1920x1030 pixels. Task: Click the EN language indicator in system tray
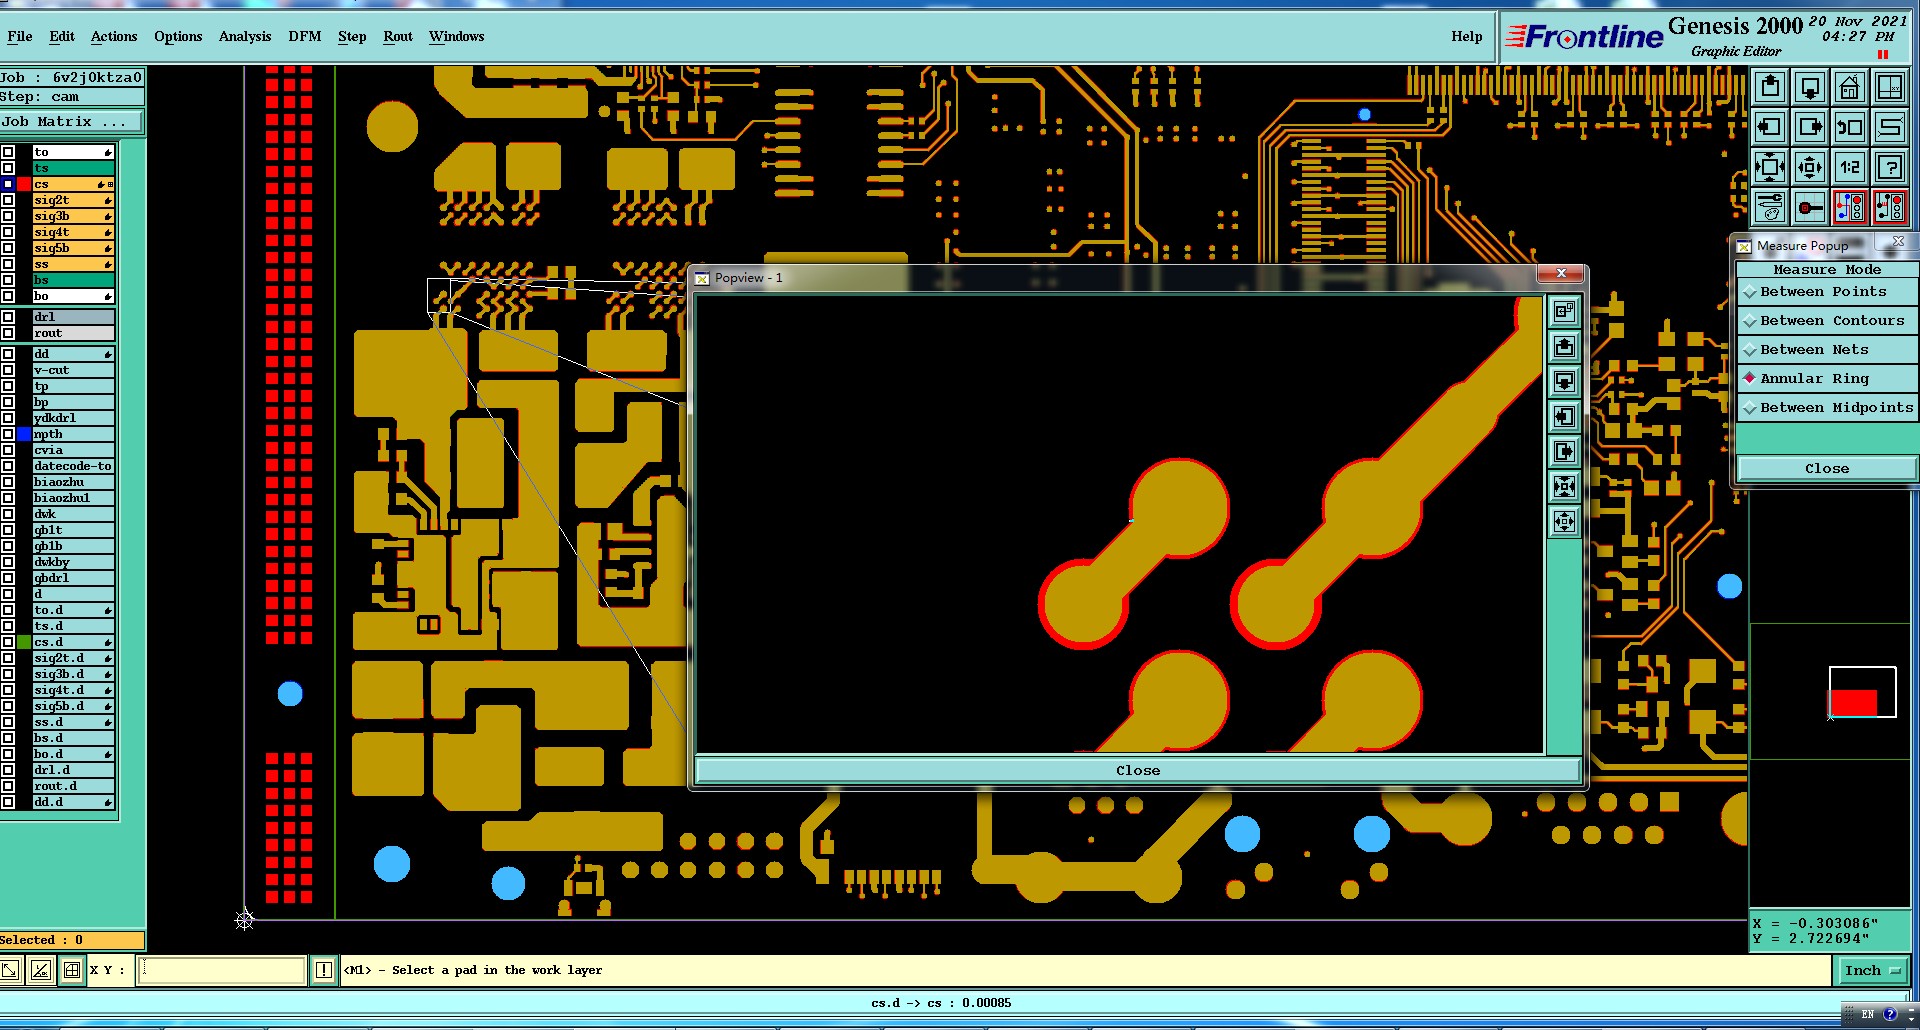1867,1014
